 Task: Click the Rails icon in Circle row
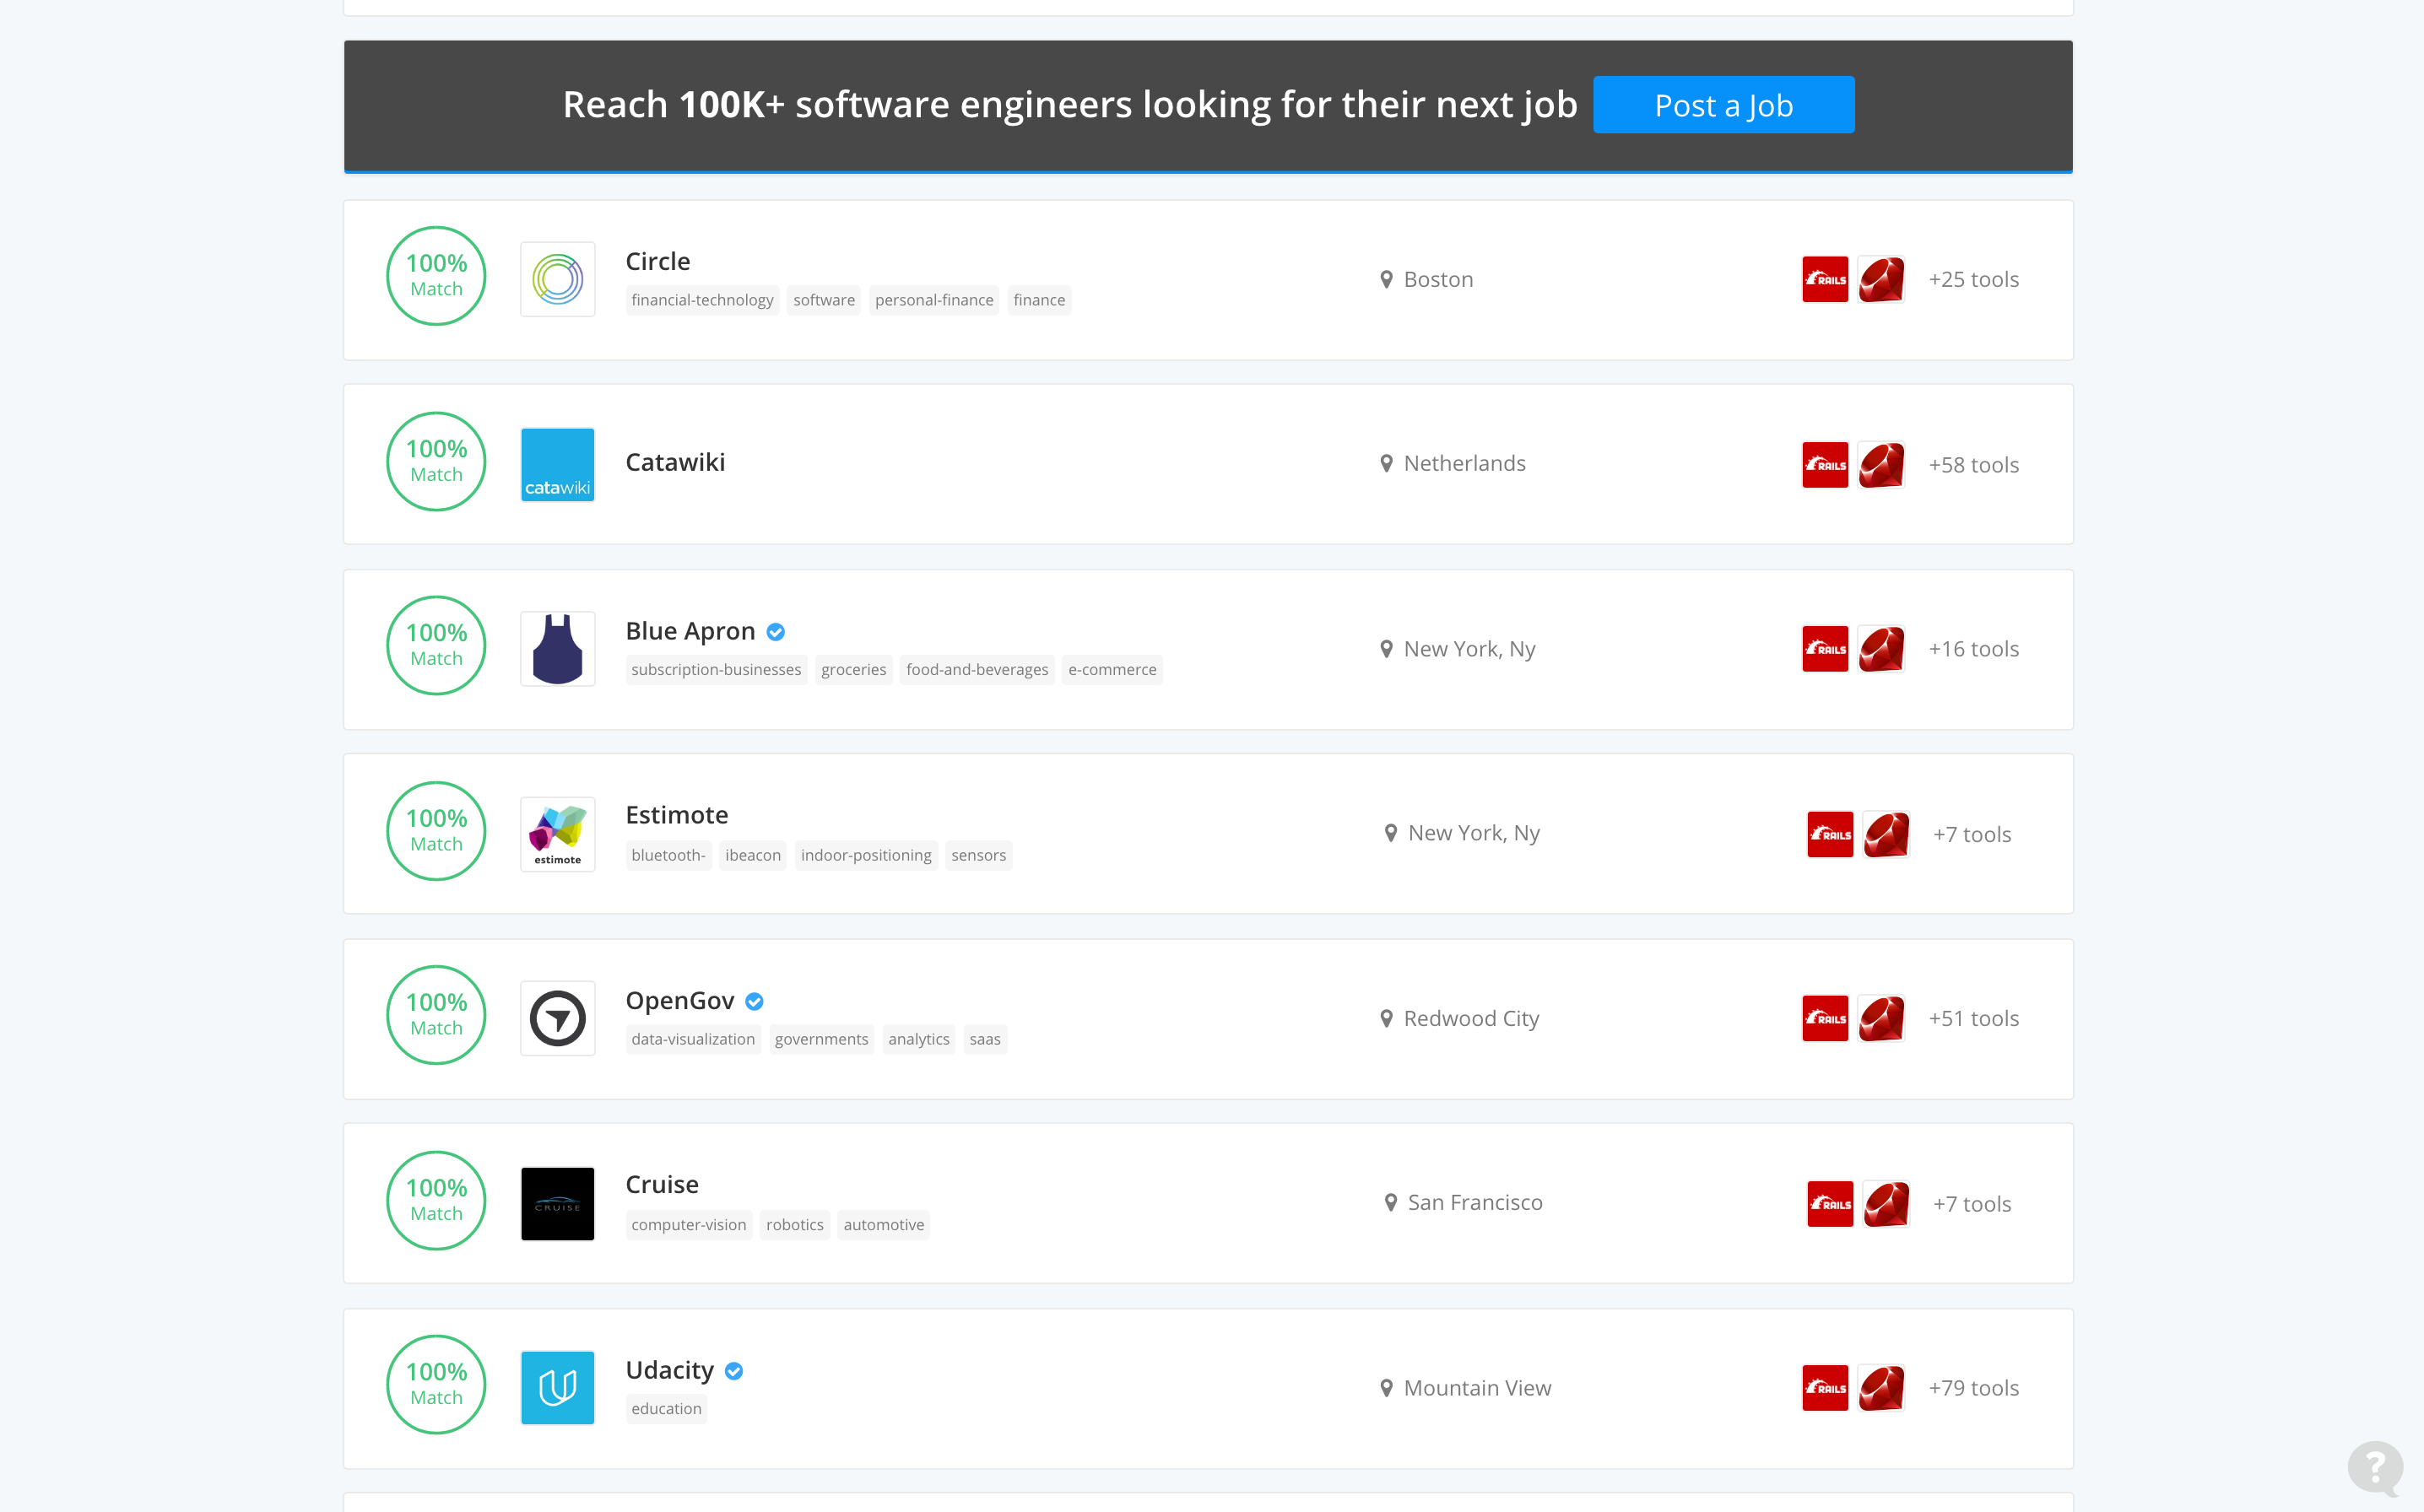coord(1825,279)
